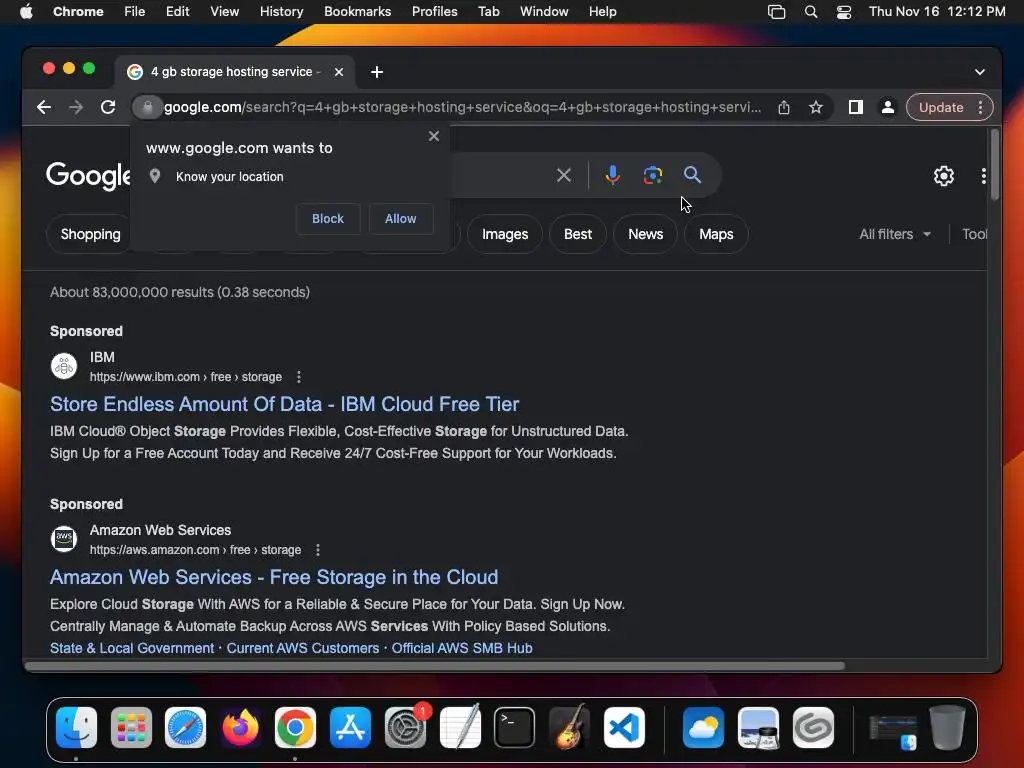The height and width of the screenshot is (768, 1024).
Task: Allow location access for Google
Action: 400,219
